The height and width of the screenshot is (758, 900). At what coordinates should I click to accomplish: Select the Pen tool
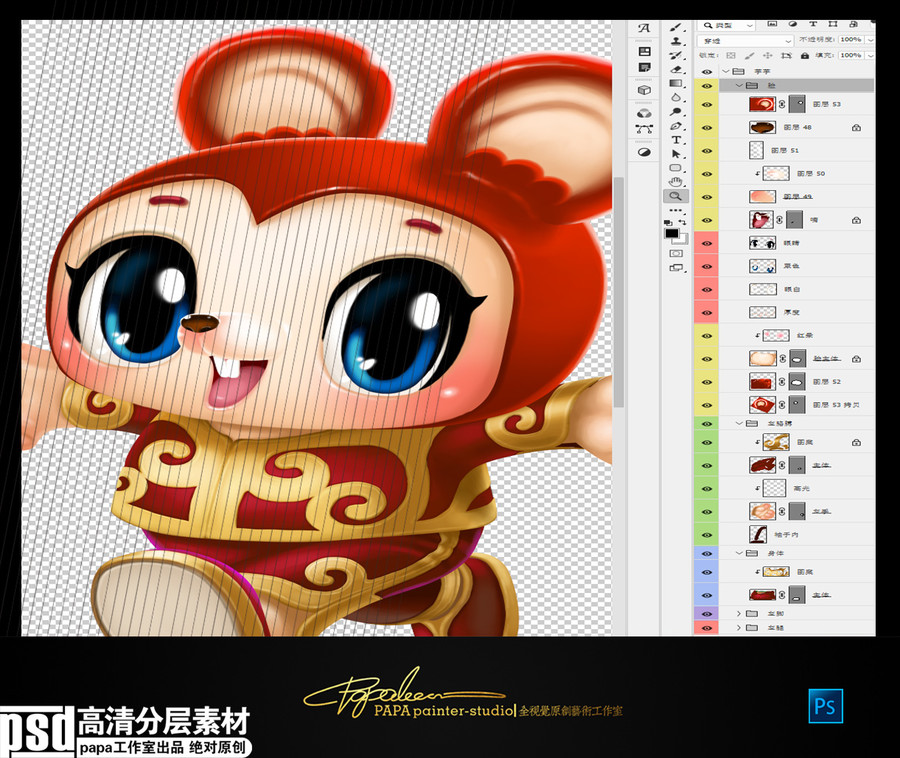pos(676,126)
